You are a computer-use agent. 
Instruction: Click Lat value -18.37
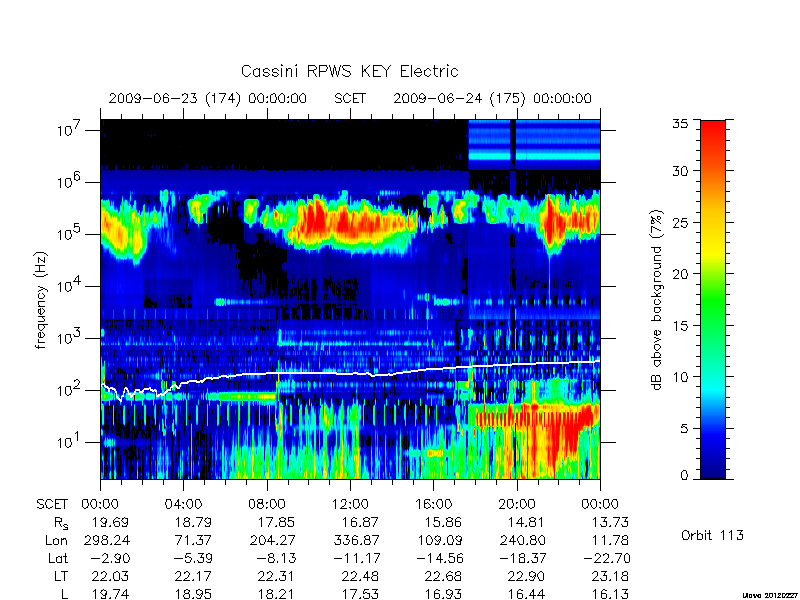[522, 558]
